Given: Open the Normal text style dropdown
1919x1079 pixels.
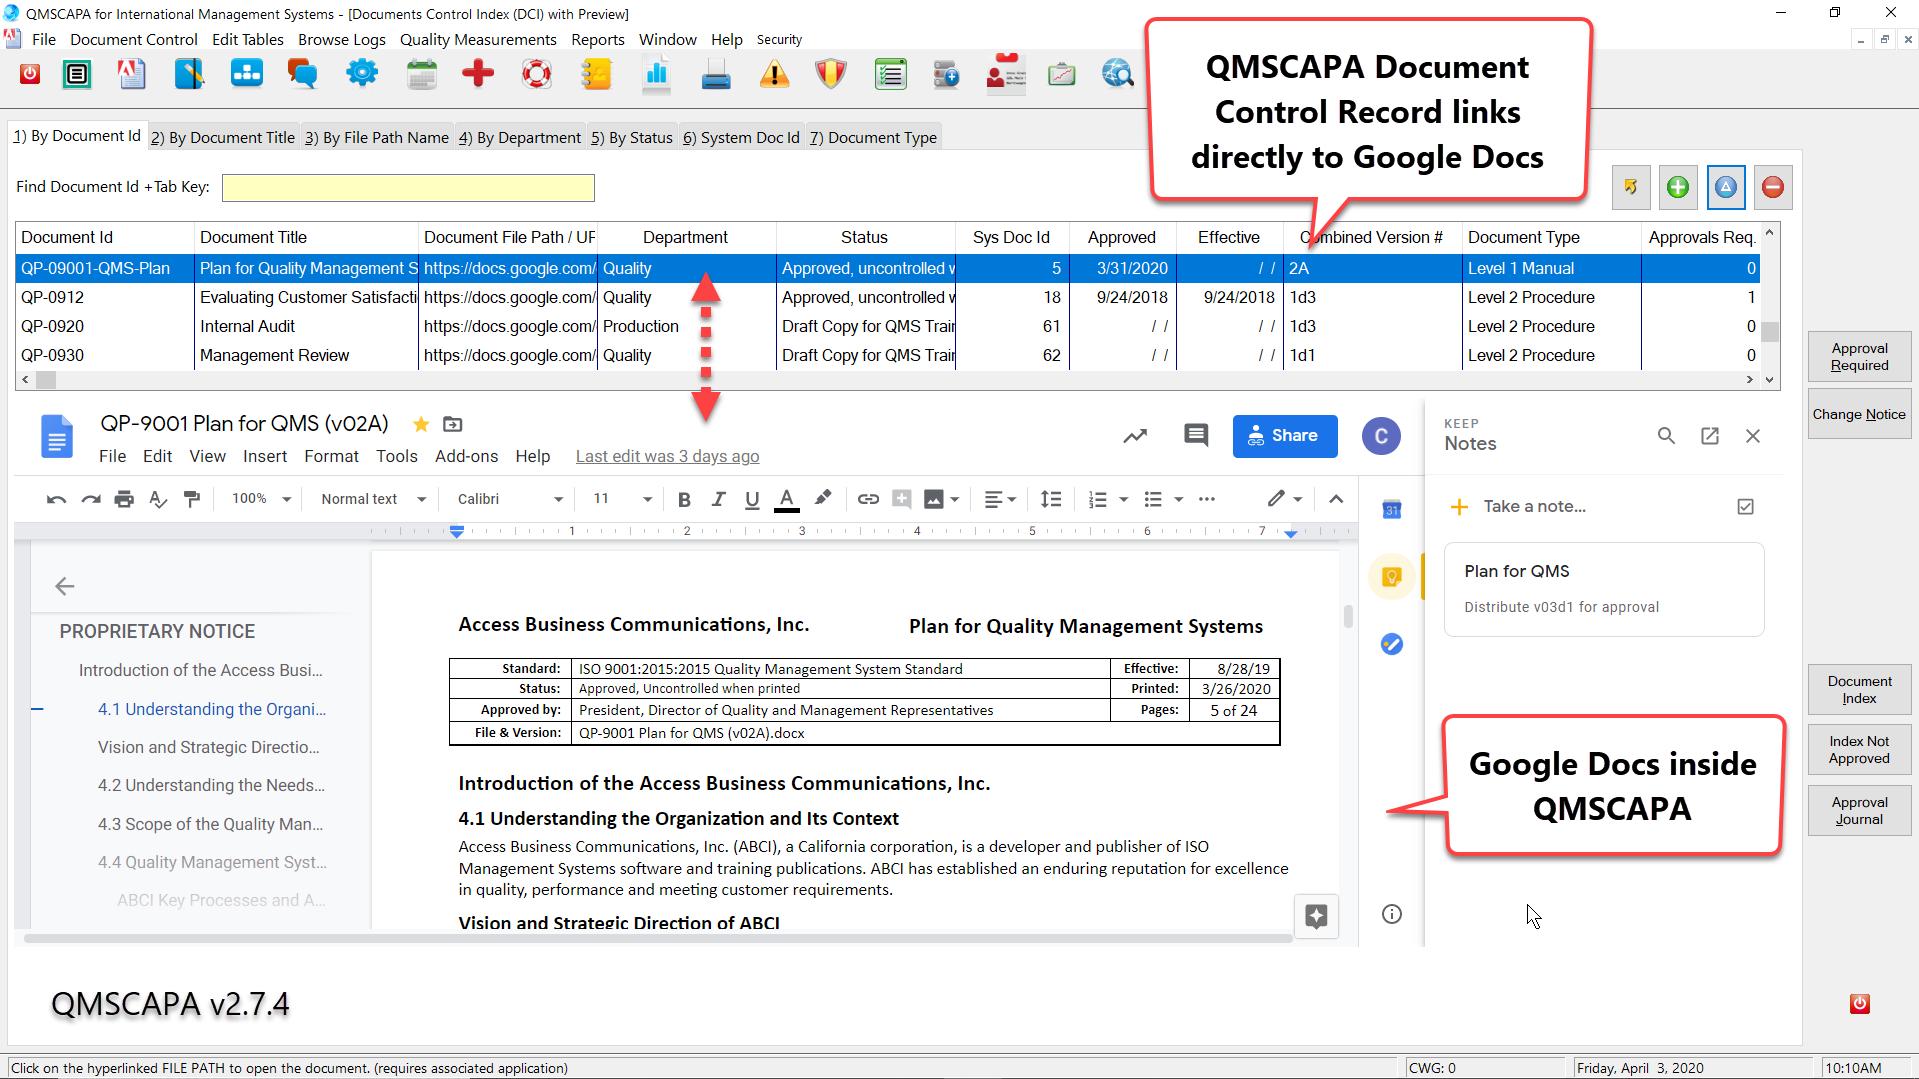Looking at the screenshot, I should 373,499.
